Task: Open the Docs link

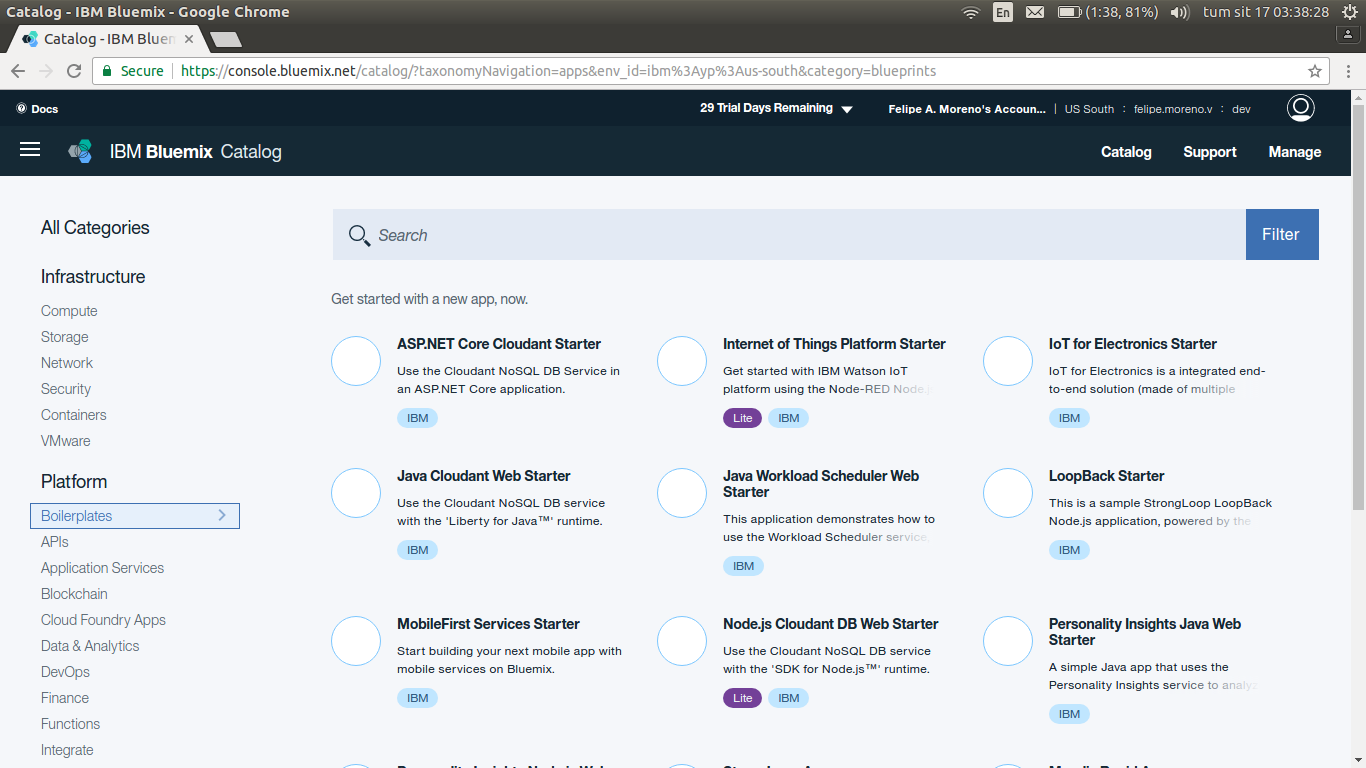Action: (x=38, y=109)
